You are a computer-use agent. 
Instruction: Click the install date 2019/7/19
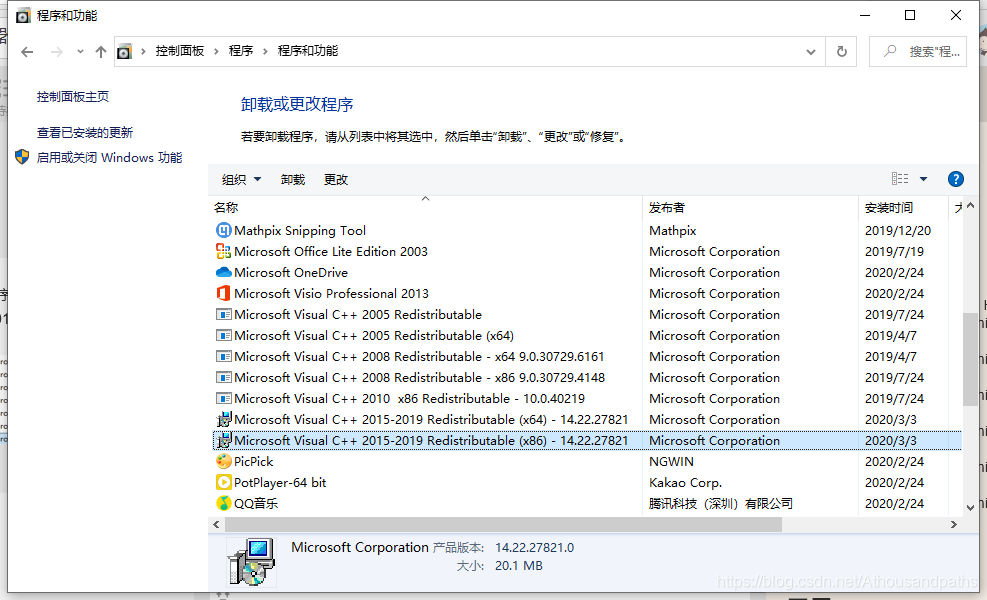(894, 251)
